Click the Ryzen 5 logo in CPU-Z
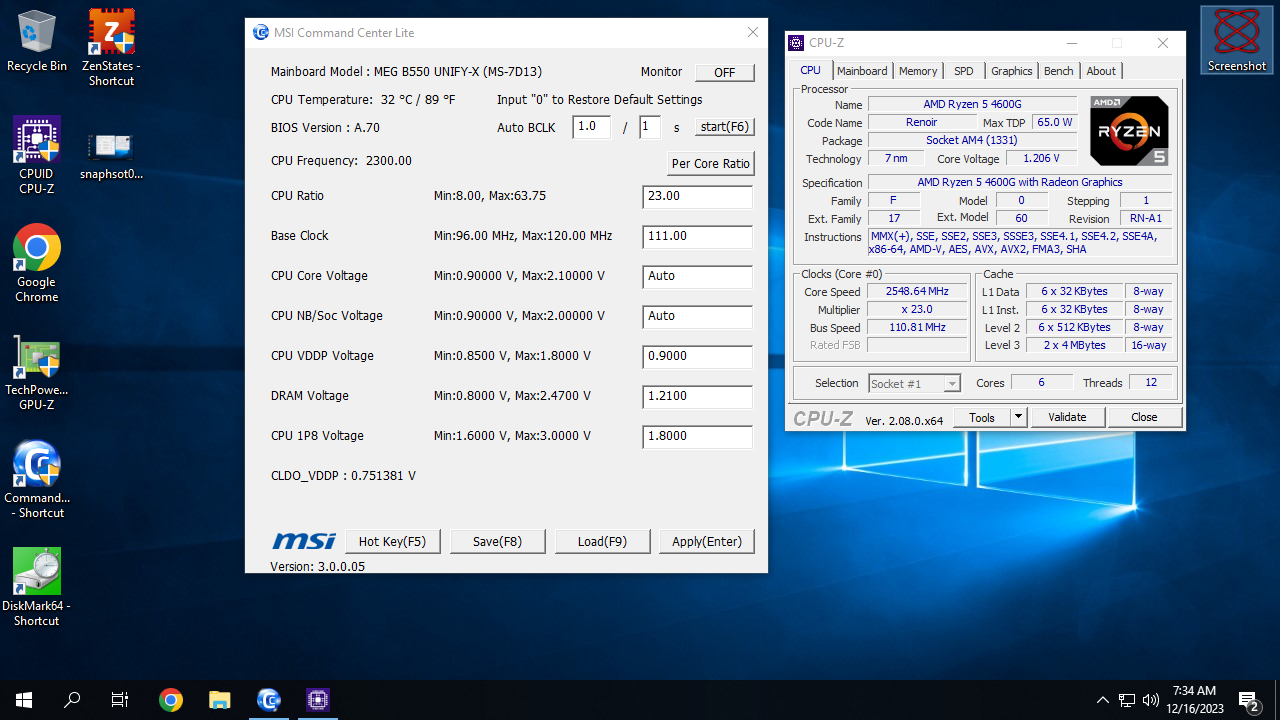This screenshot has width=1280, height=720. click(x=1129, y=131)
